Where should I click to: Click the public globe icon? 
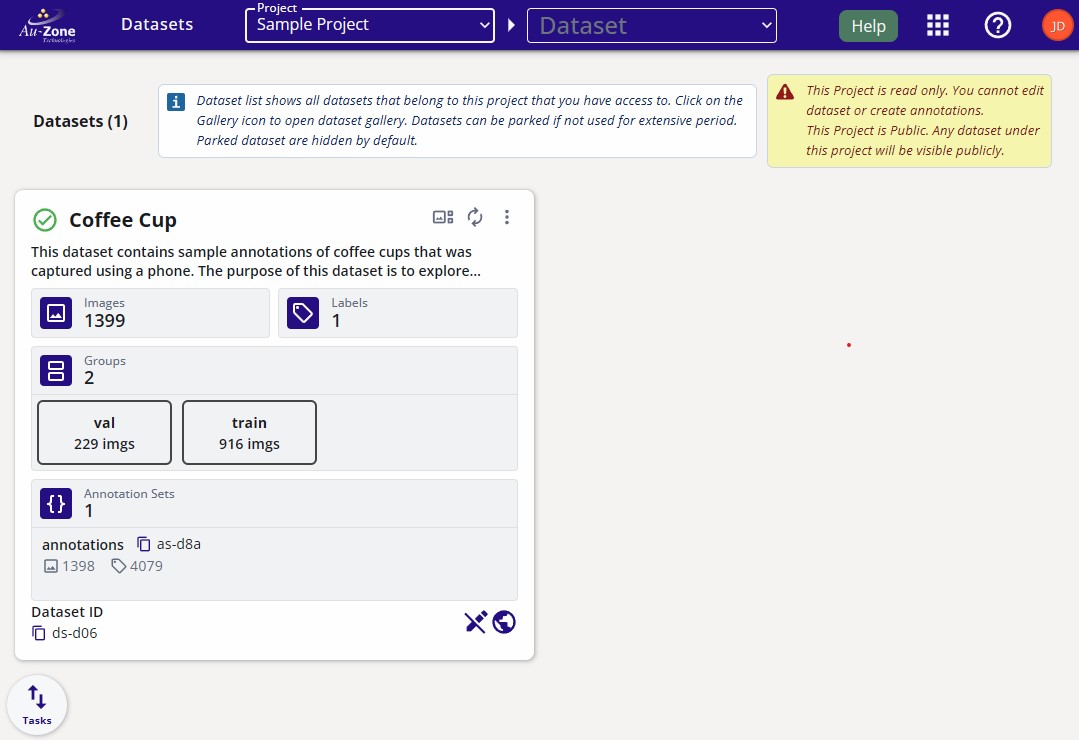pos(504,622)
